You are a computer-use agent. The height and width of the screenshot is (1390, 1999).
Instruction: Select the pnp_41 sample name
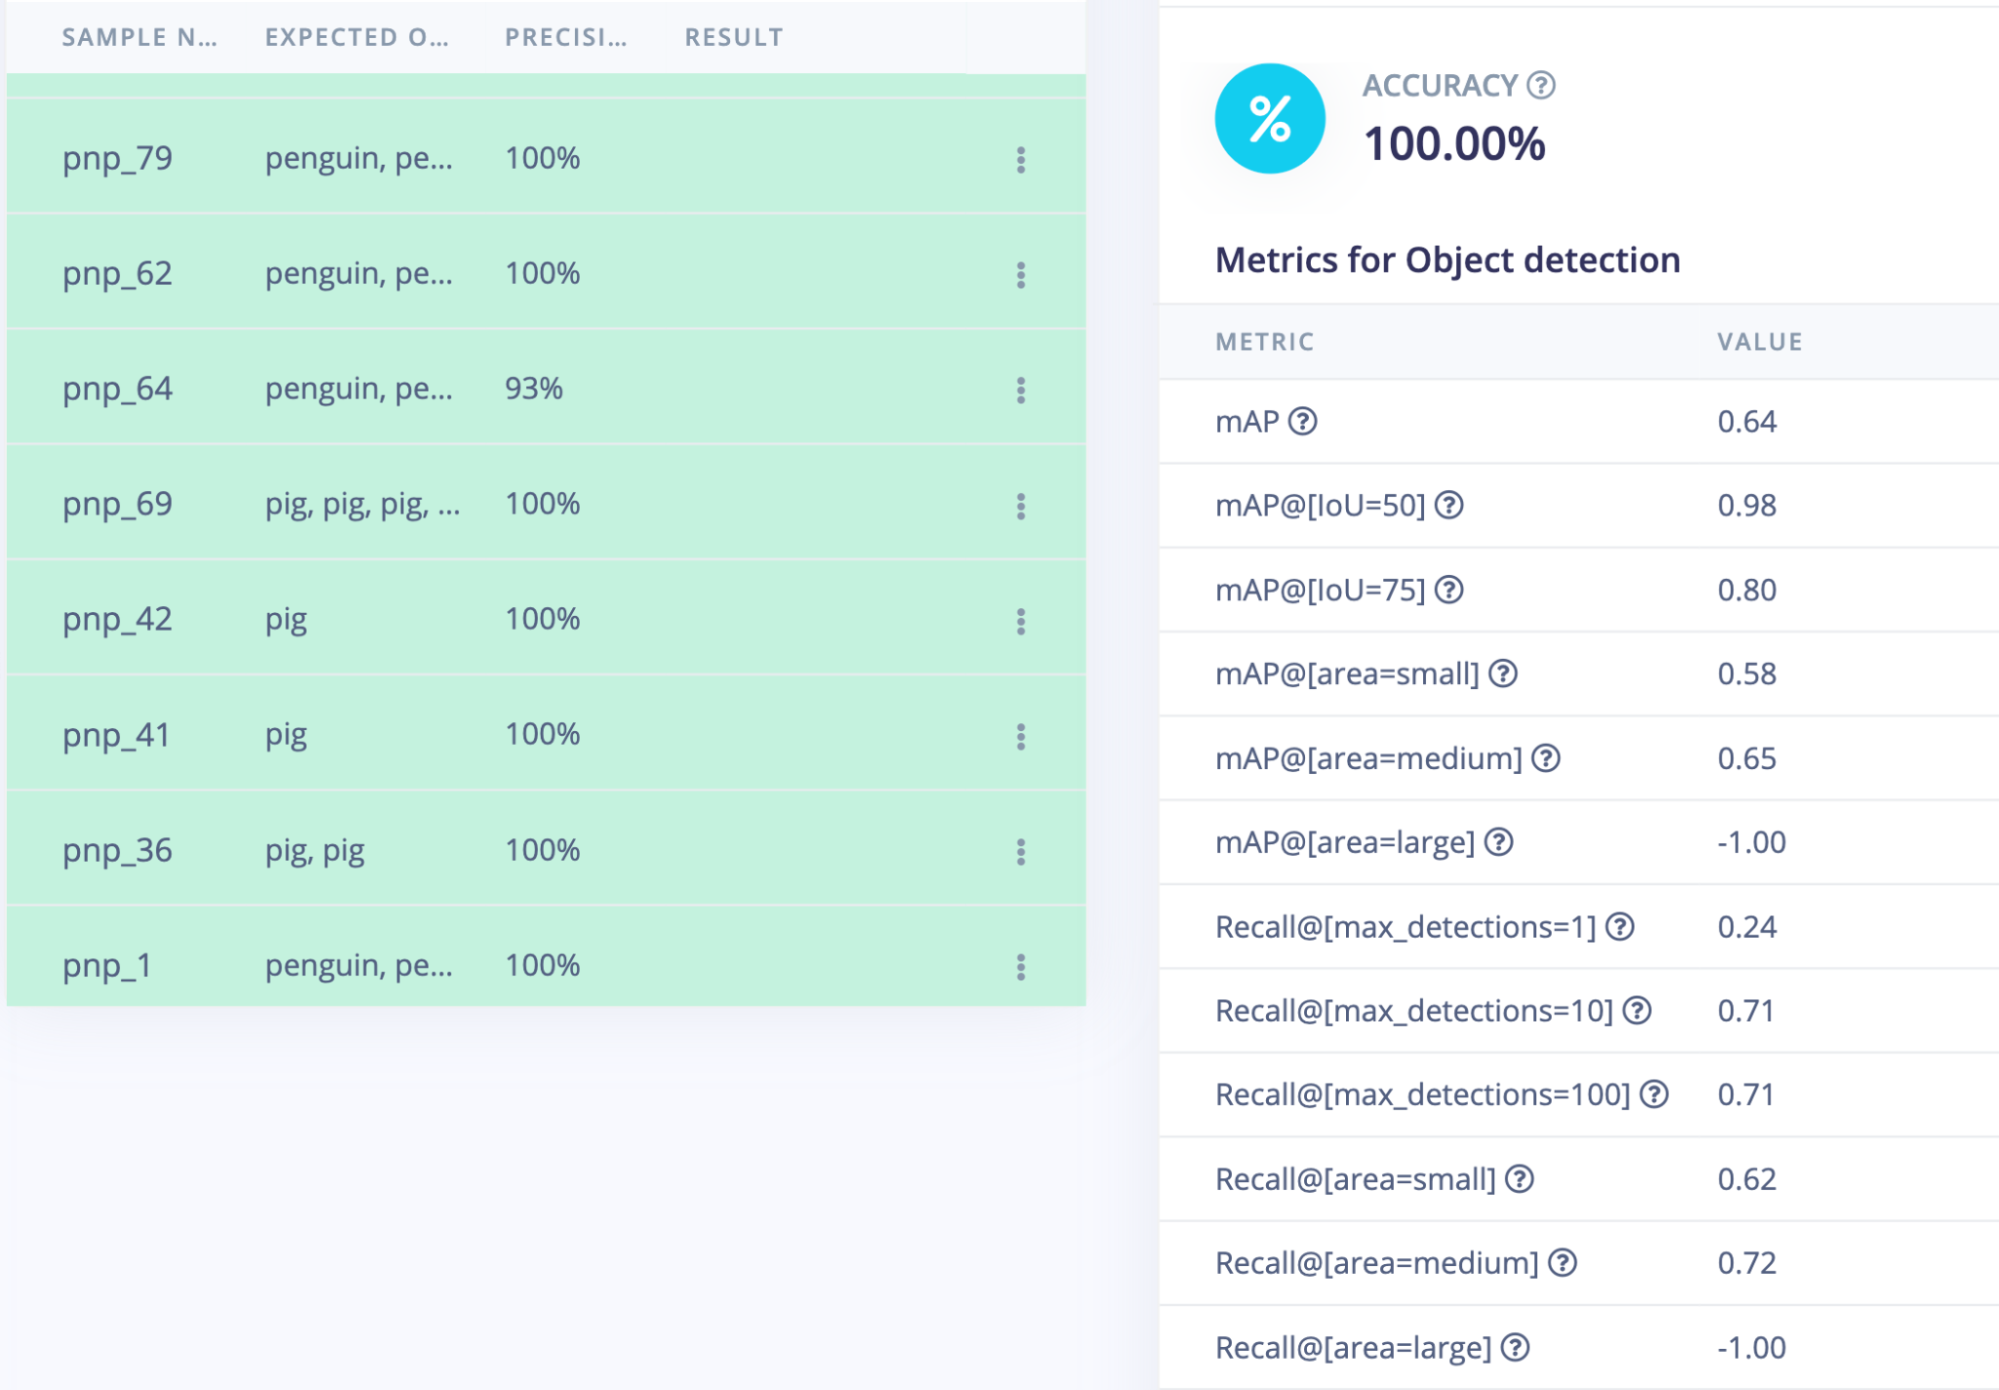point(116,735)
